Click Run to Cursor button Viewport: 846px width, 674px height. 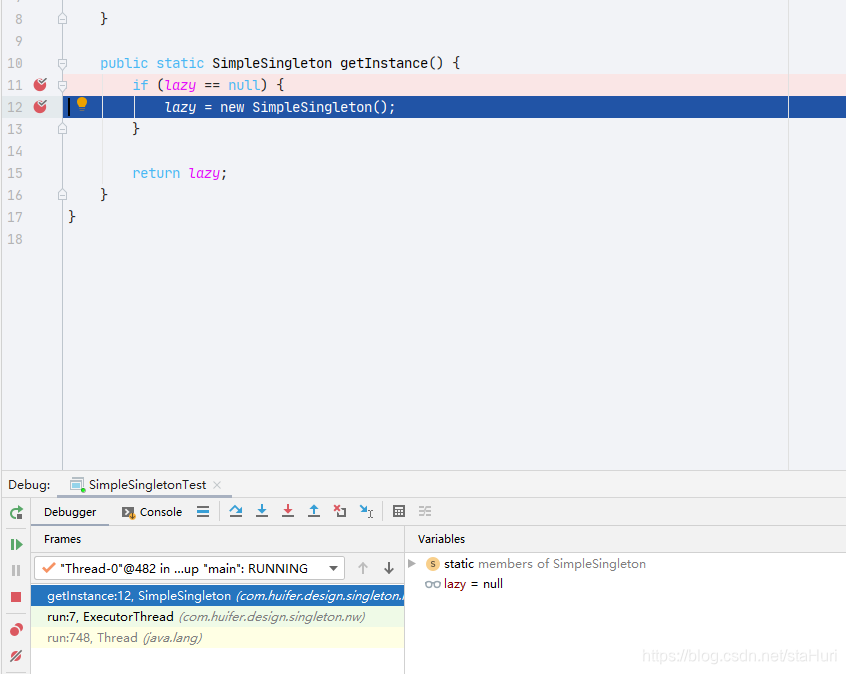click(366, 511)
